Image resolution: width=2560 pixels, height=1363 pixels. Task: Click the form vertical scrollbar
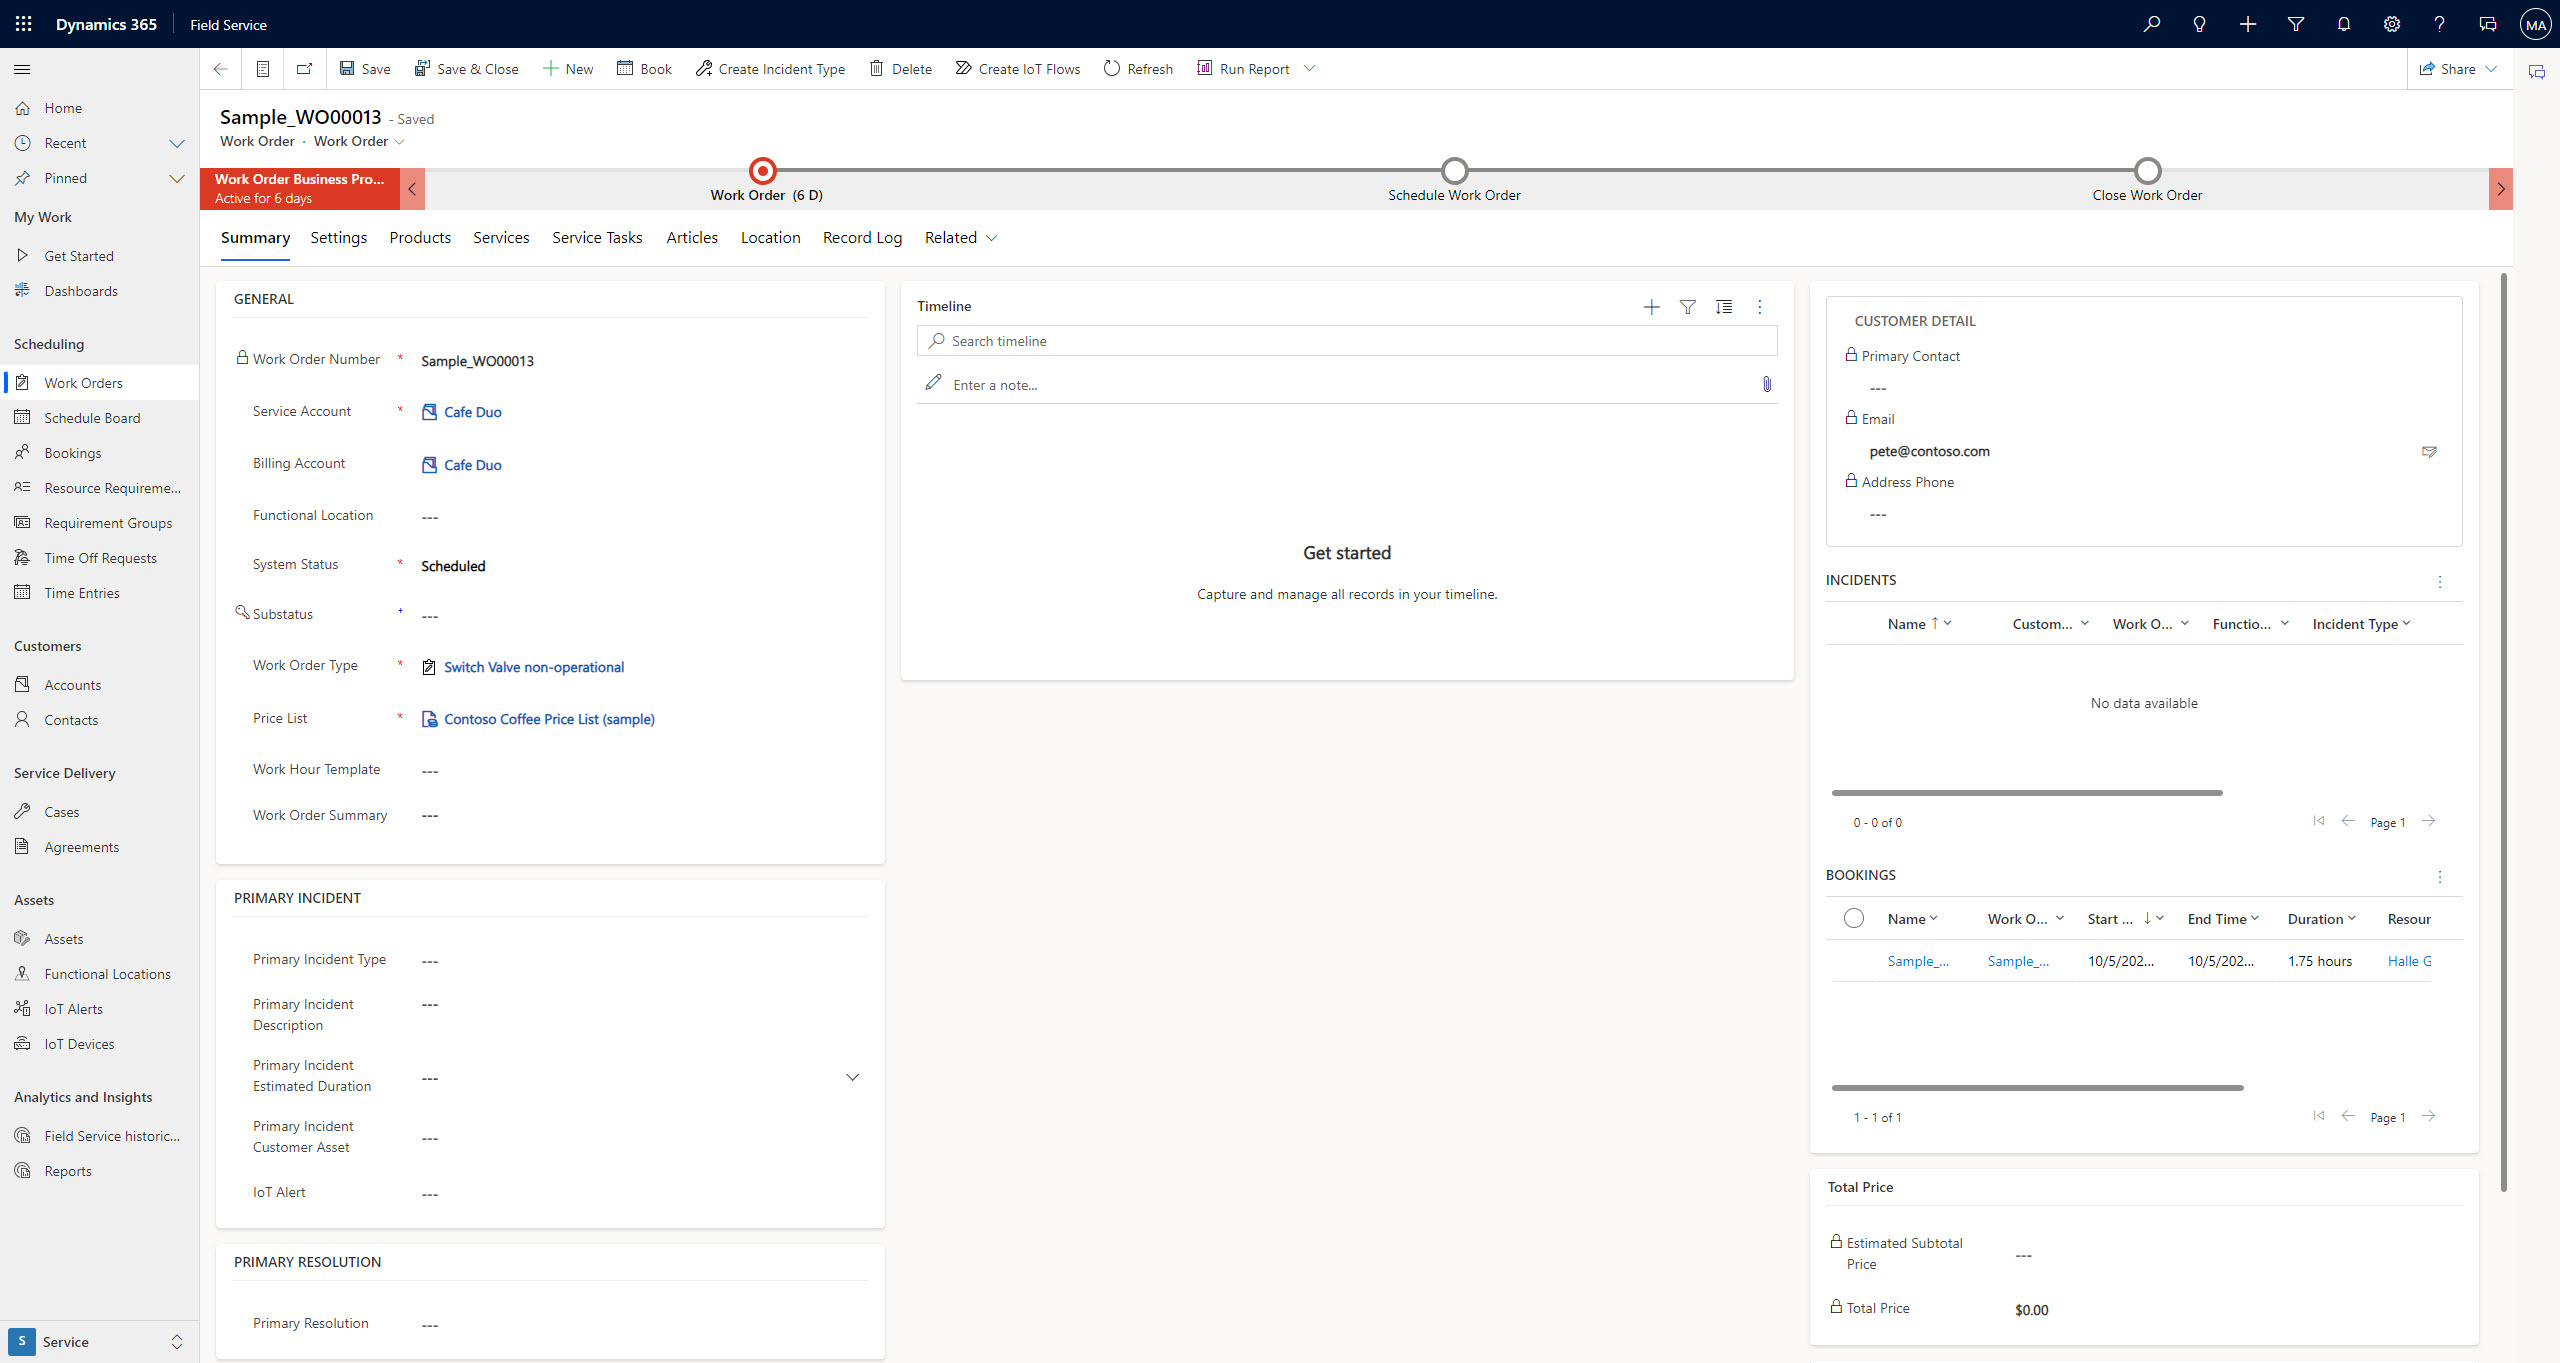pos(2503,730)
